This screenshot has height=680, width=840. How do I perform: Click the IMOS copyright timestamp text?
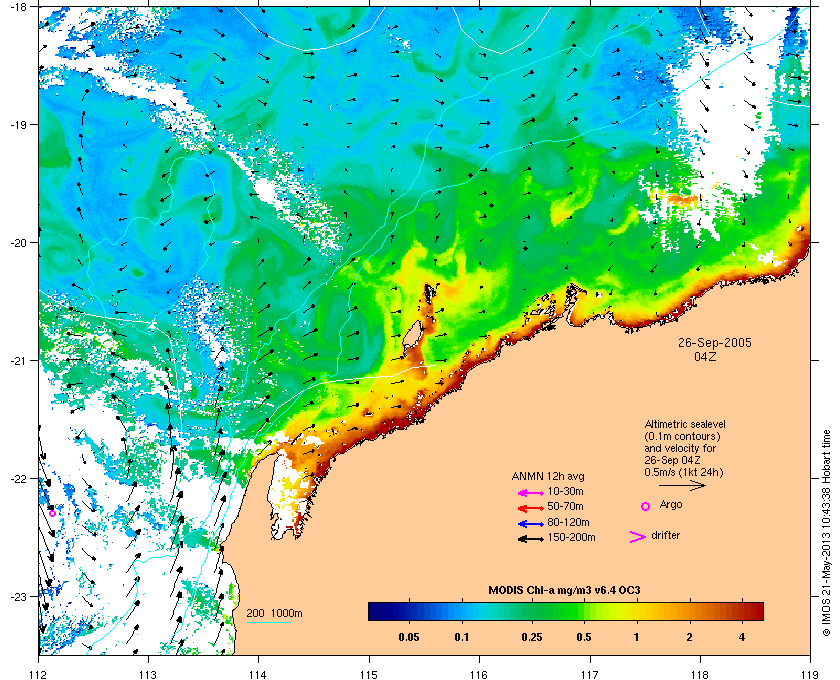tap(826, 532)
